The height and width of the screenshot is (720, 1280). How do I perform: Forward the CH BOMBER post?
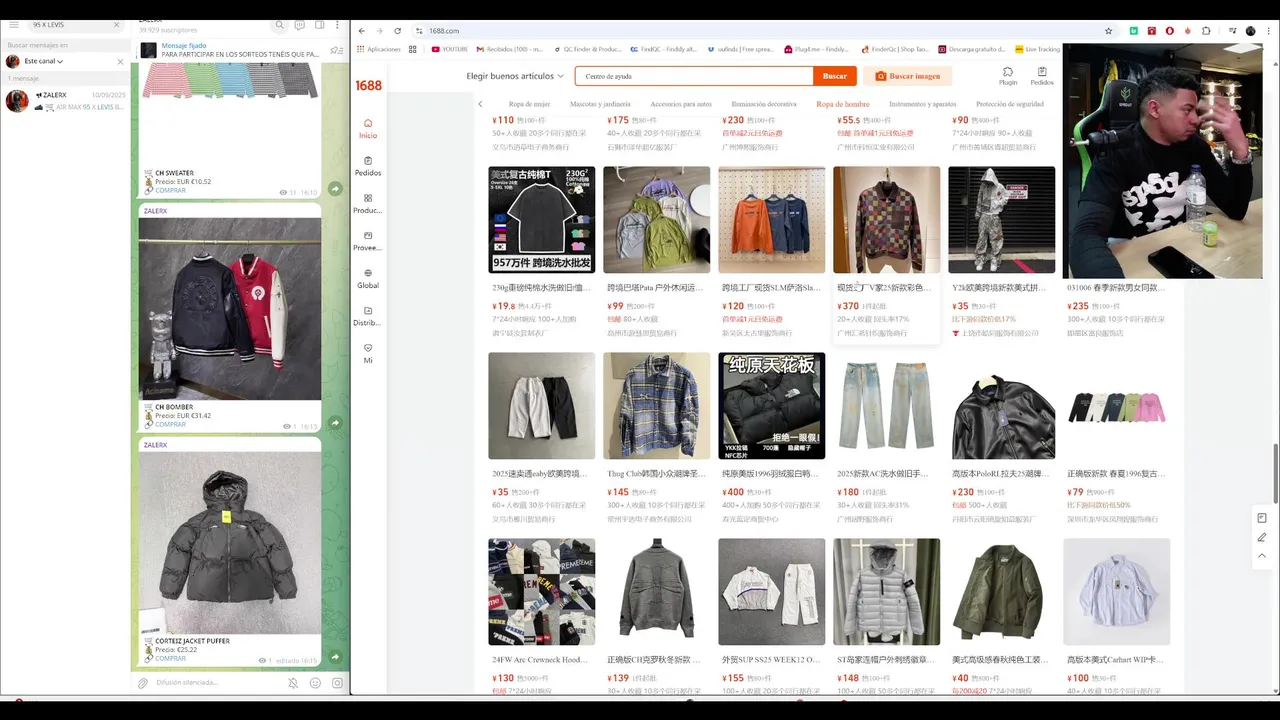click(336, 423)
